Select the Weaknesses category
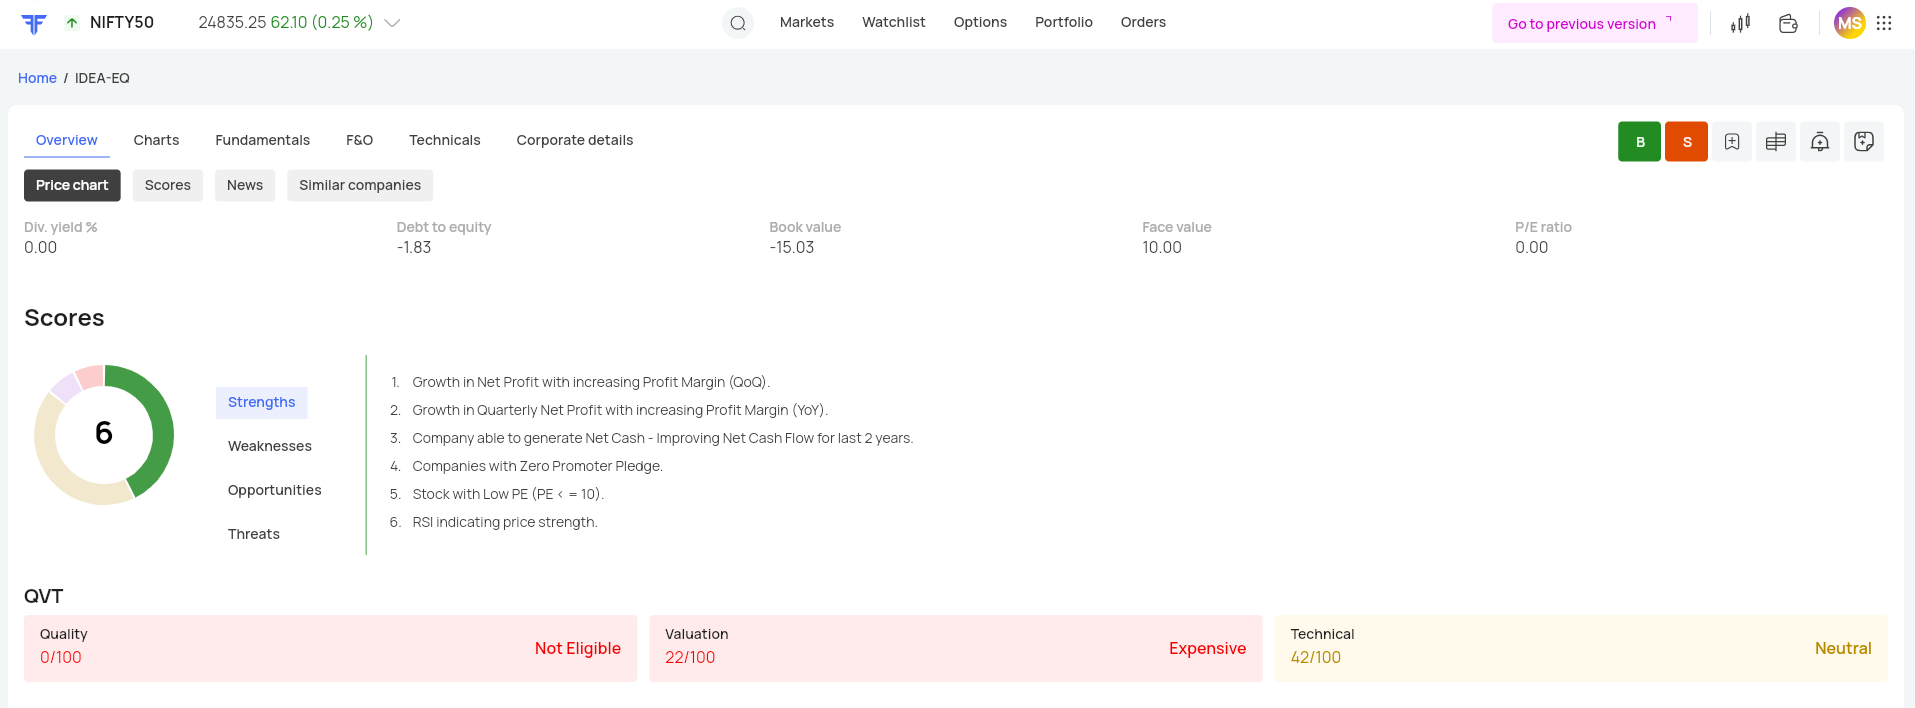Image resolution: width=1915 pixels, height=708 pixels. 270,446
